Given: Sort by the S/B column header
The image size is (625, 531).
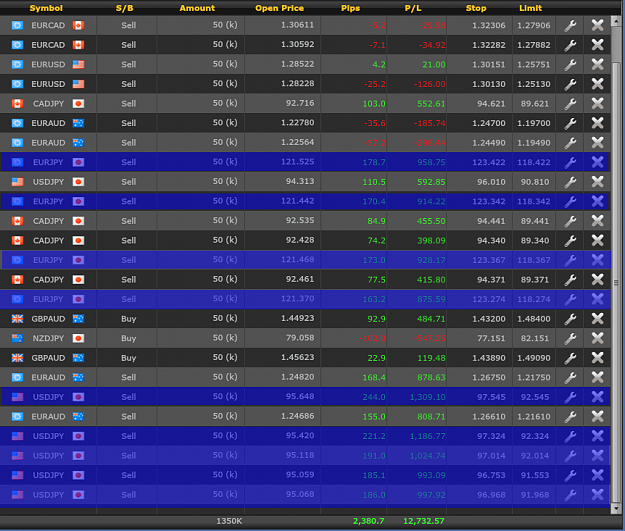Looking at the screenshot, I should pos(125,8).
